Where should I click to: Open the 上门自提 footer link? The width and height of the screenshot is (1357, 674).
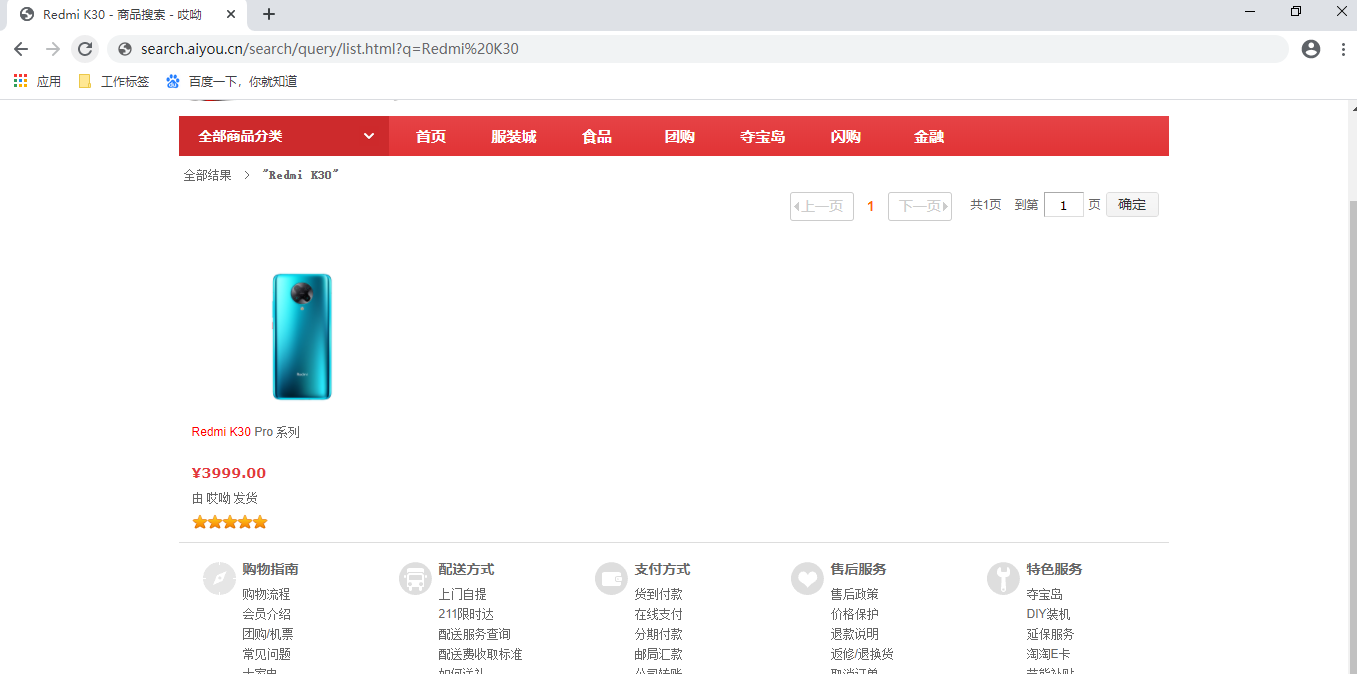click(462, 594)
